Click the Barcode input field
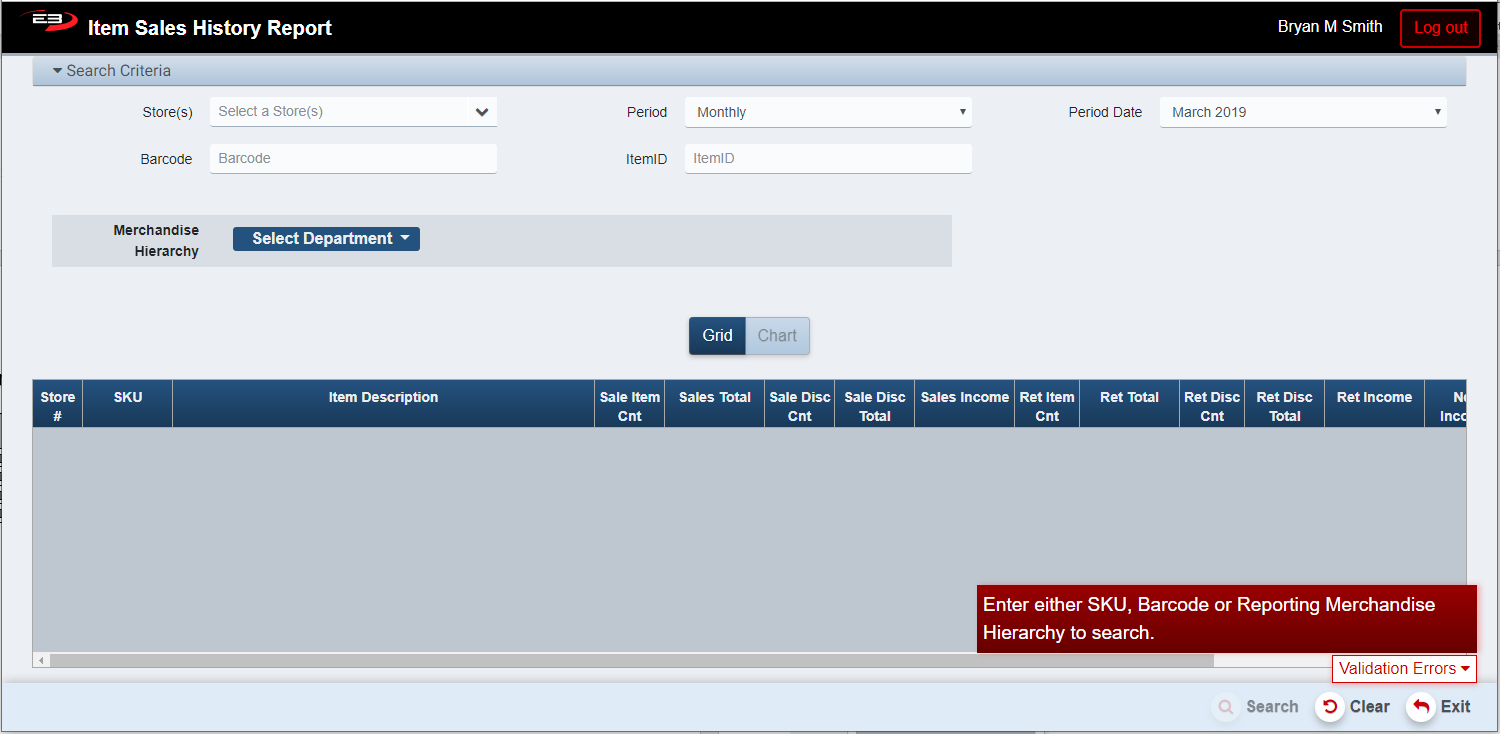1500x734 pixels. click(353, 159)
